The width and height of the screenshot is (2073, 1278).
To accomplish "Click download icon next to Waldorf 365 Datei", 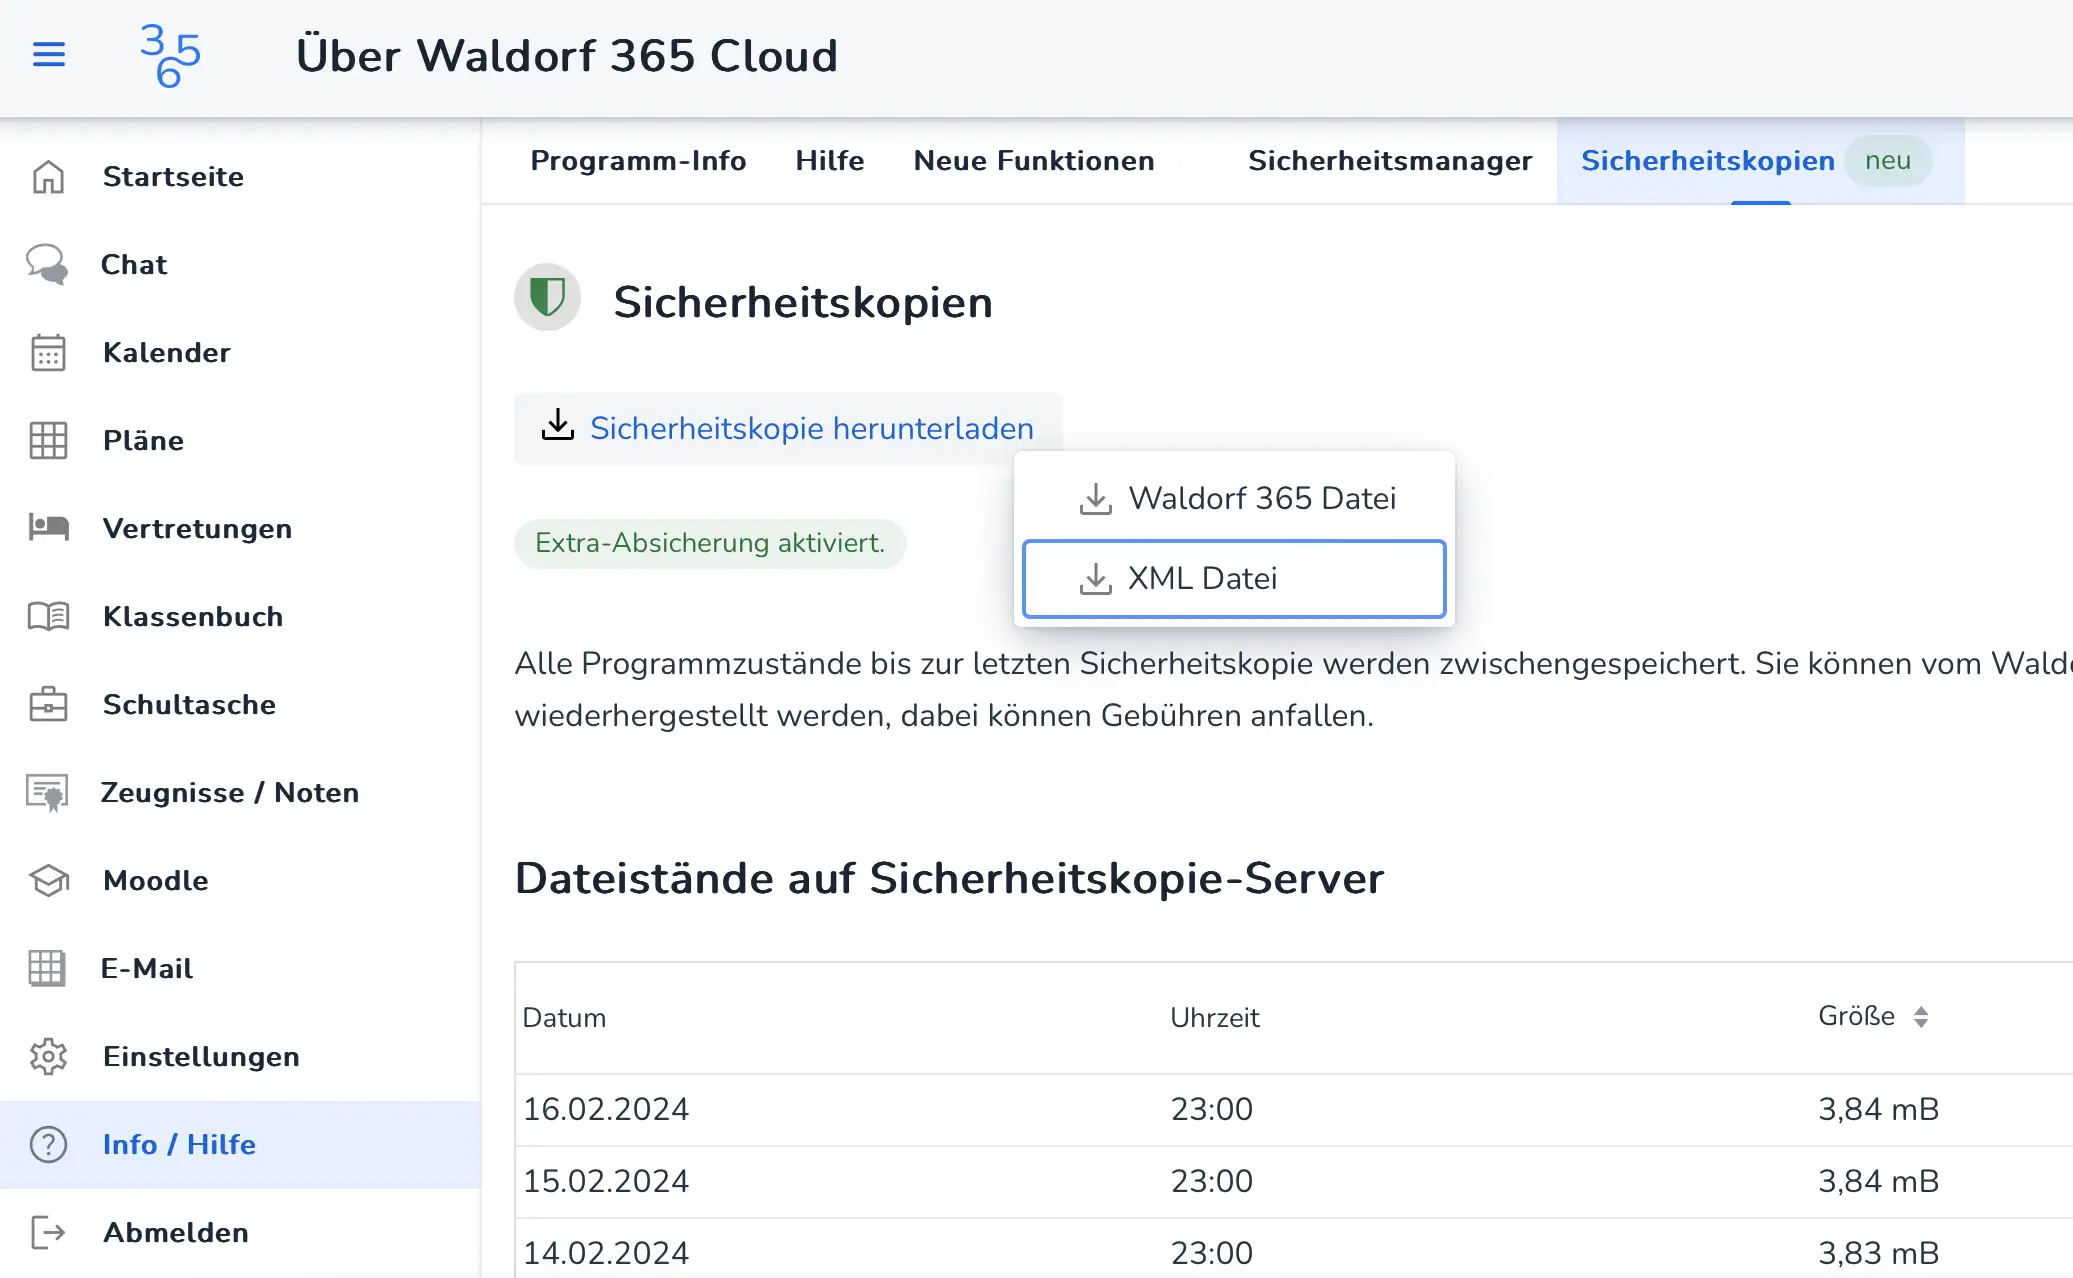I will point(1096,499).
